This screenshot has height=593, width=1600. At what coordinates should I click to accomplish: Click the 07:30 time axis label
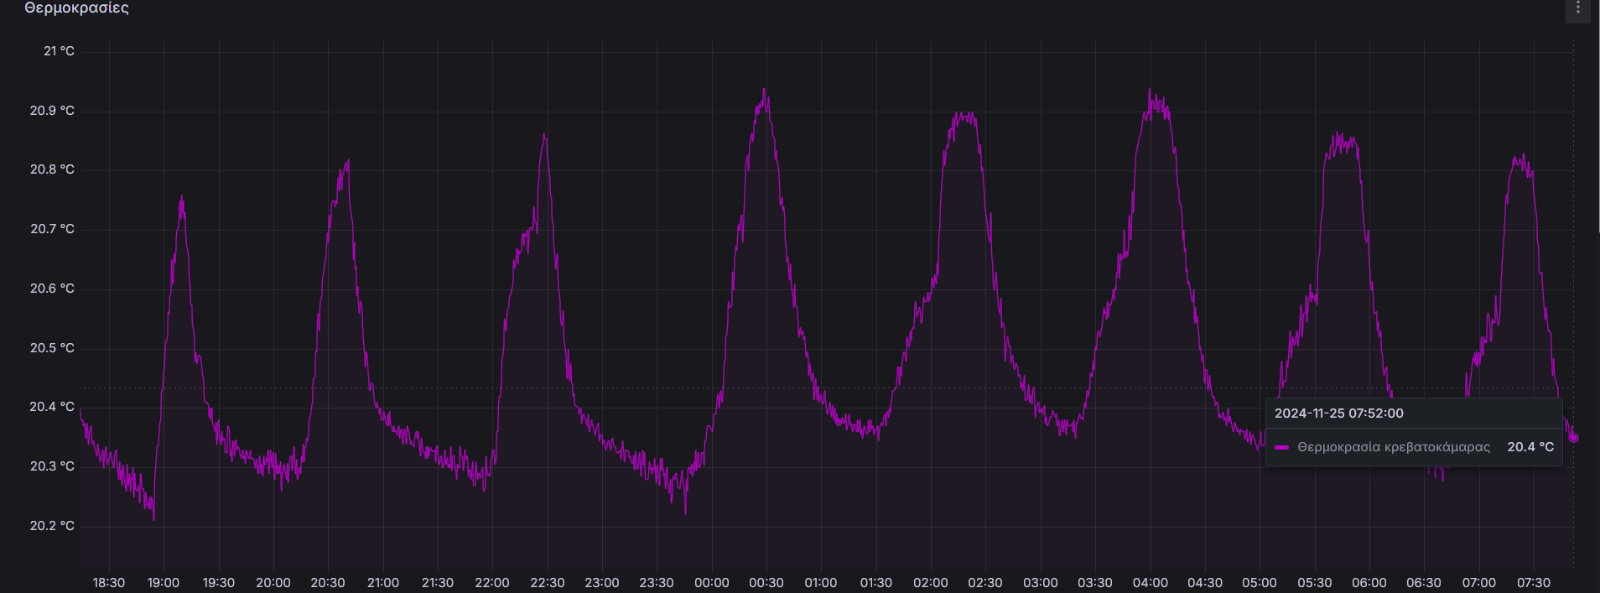click(1533, 583)
